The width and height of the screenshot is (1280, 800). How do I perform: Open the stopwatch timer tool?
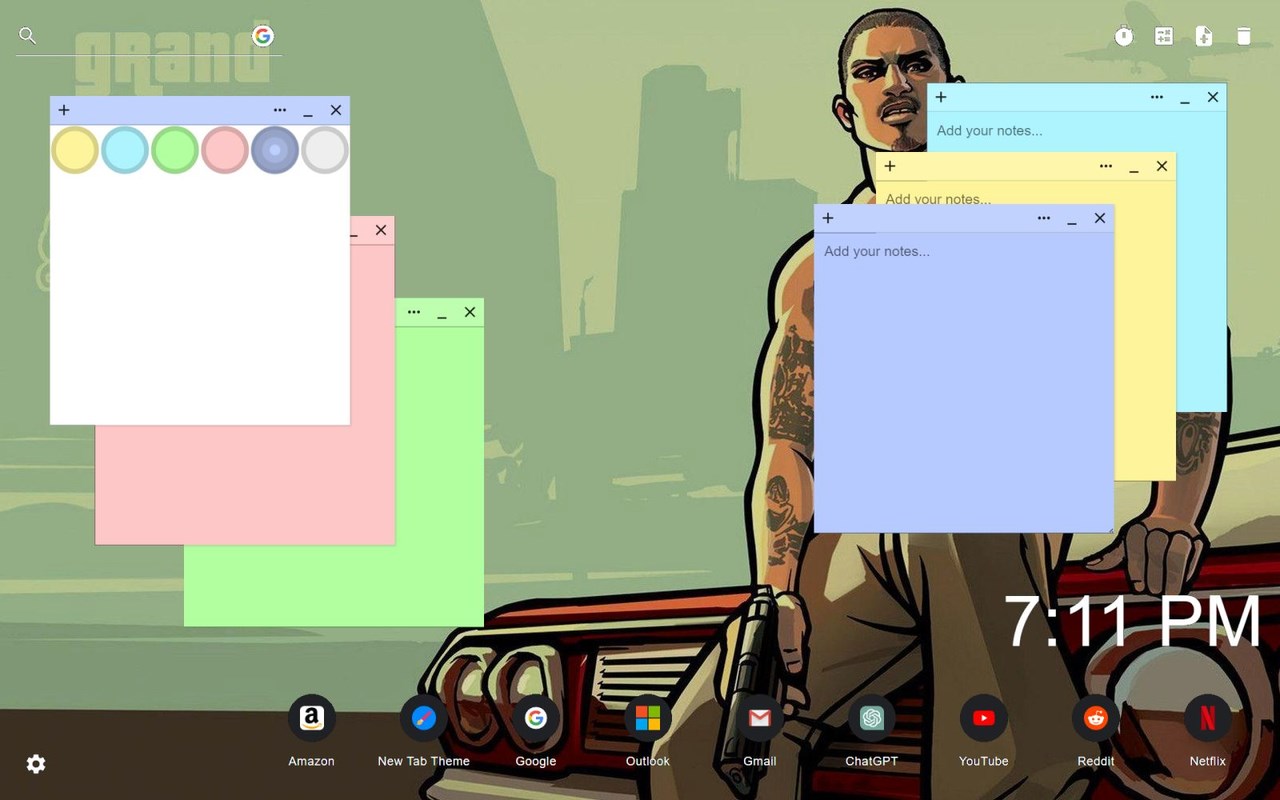pyautogui.click(x=1124, y=36)
